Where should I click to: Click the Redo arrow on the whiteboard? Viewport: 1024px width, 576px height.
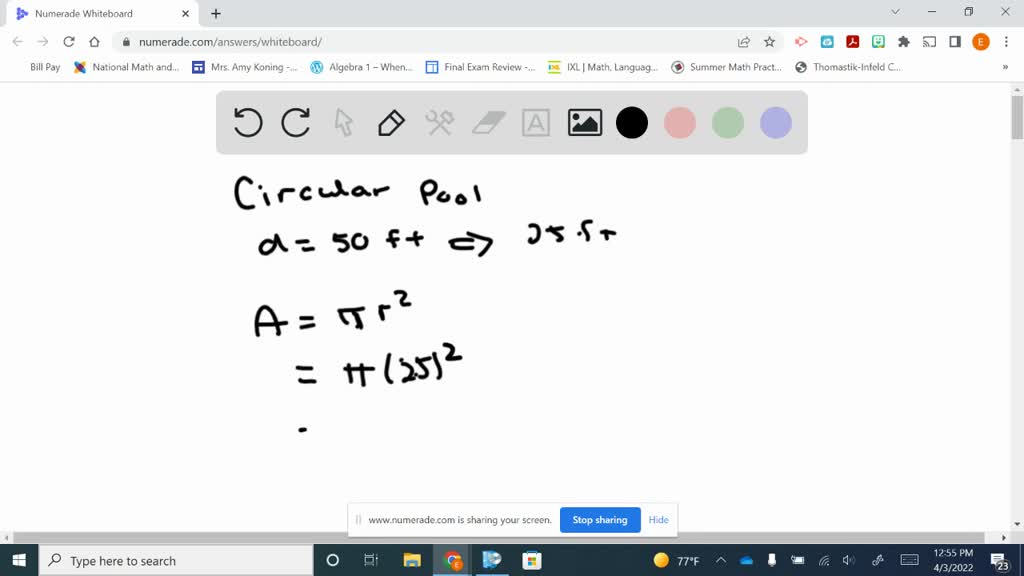[x=295, y=122]
